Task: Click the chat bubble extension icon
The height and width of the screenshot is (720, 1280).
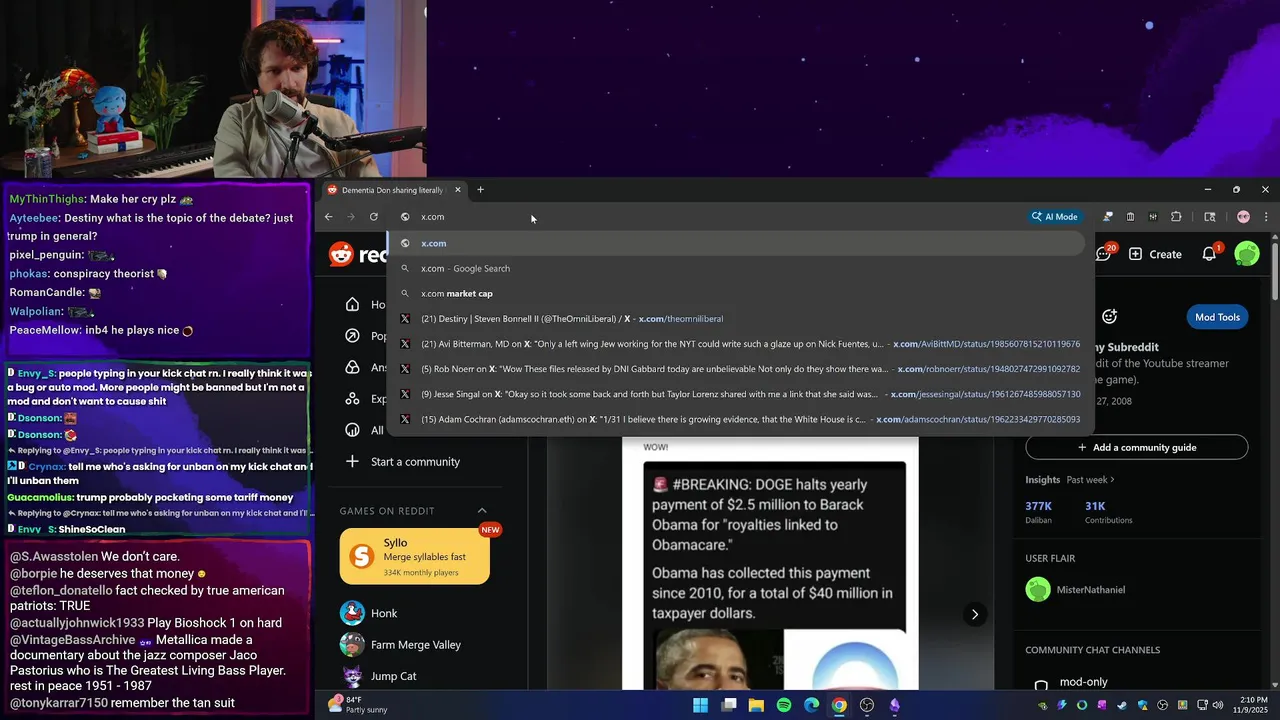Action: pyautogui.click(x=1108, y=217)
